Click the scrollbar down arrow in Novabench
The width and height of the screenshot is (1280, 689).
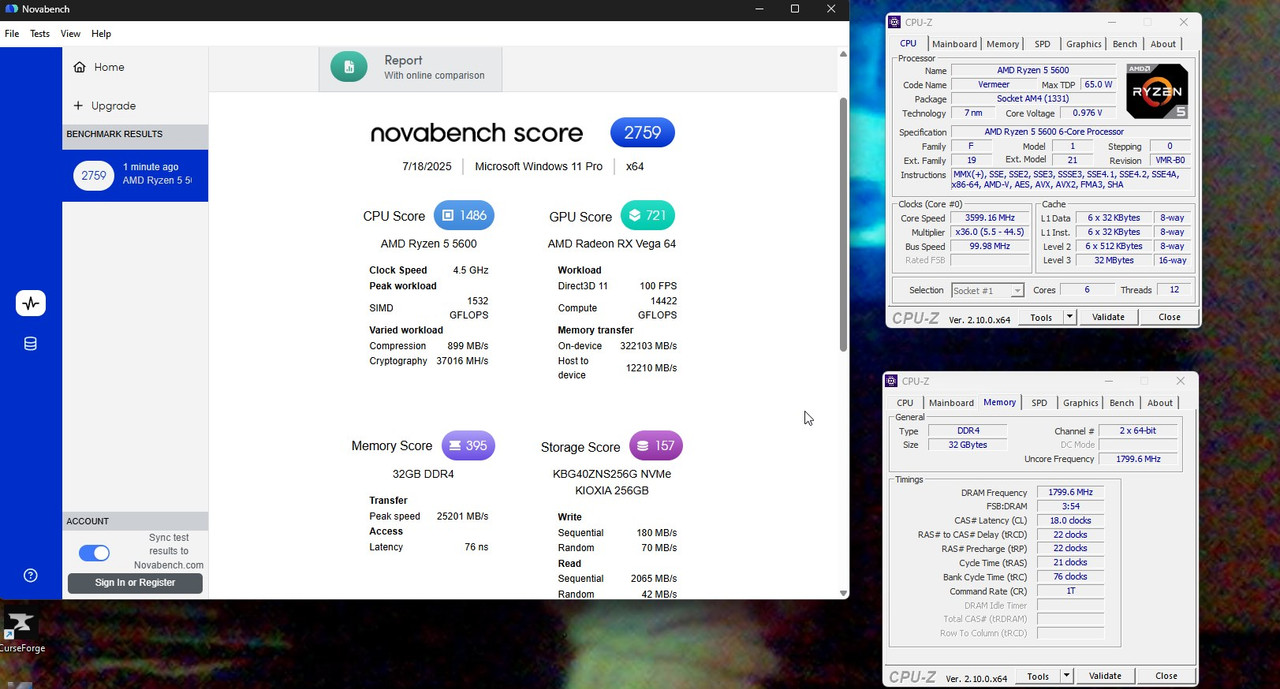843,593
